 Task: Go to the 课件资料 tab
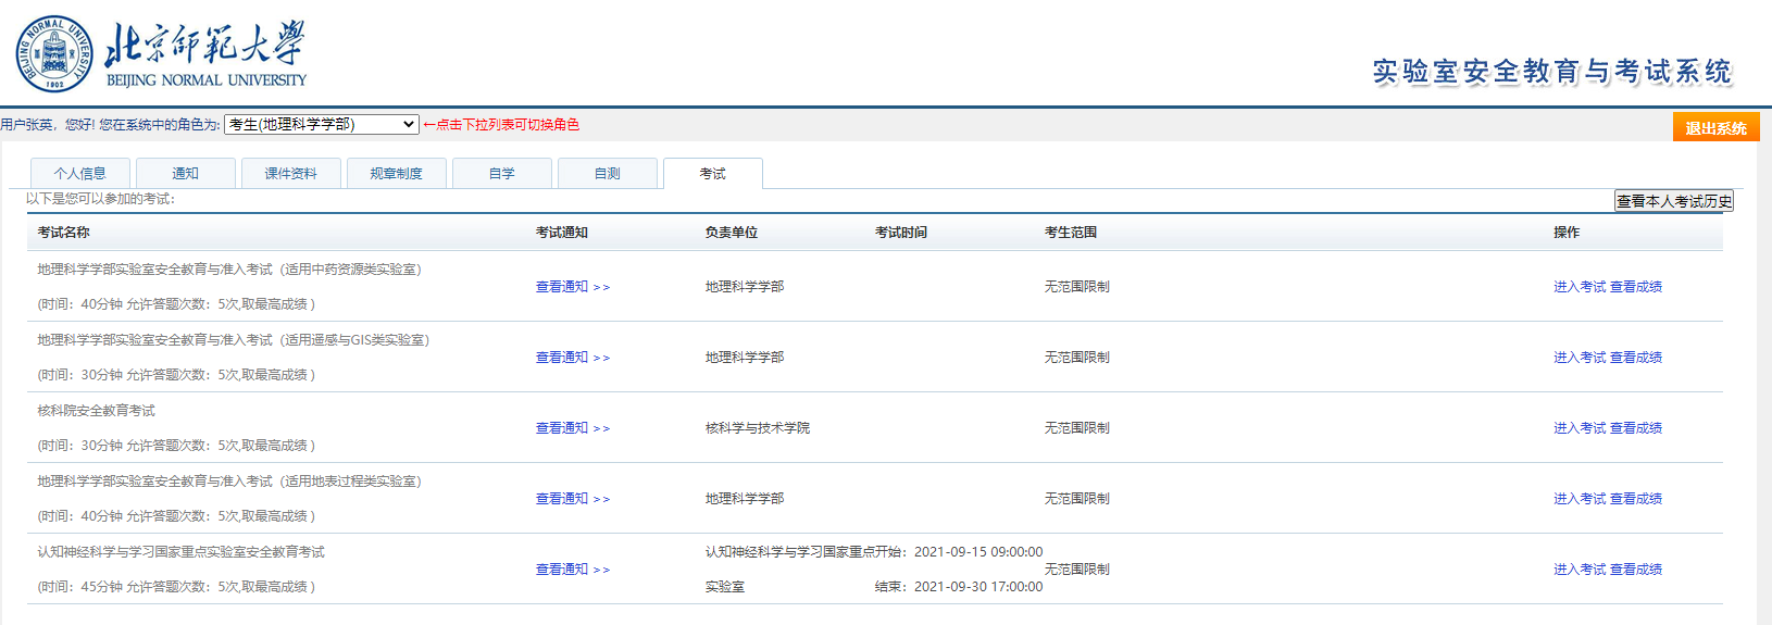(291, 173)
